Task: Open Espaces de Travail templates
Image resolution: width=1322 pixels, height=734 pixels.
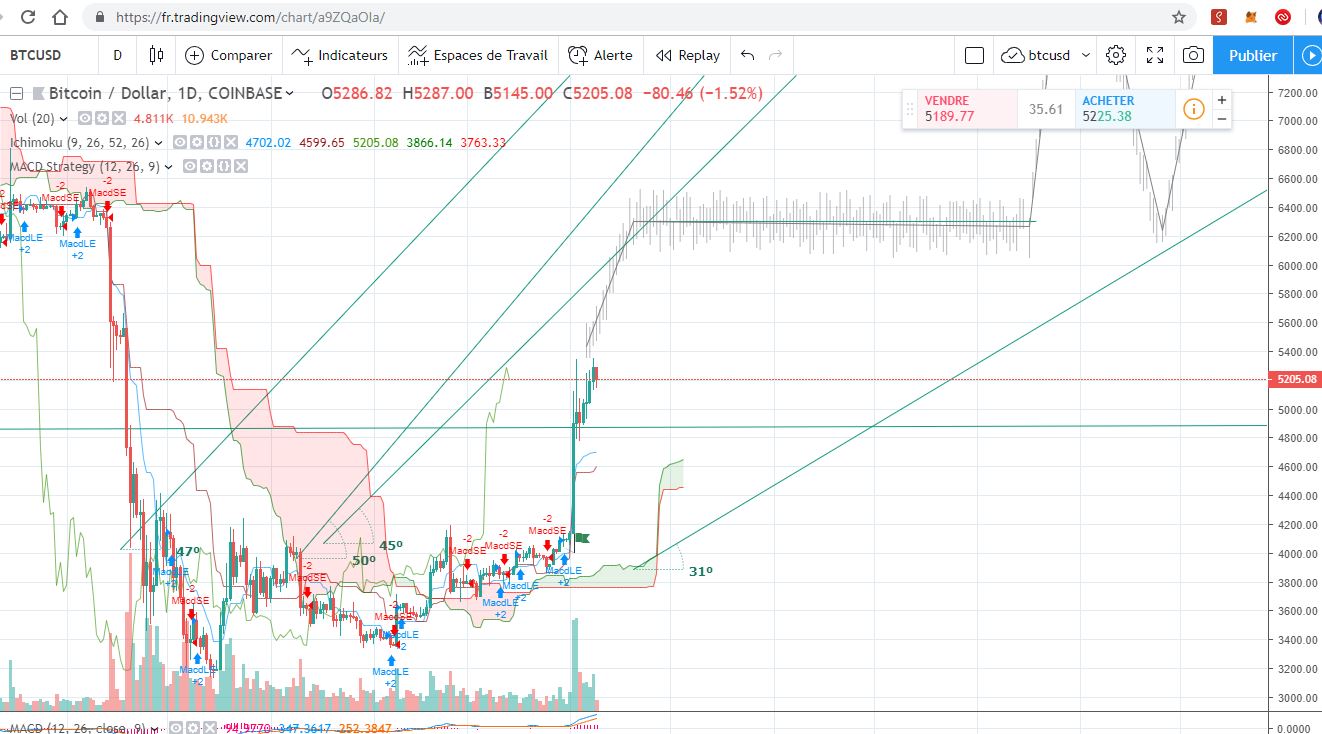Action: point(478,55)
